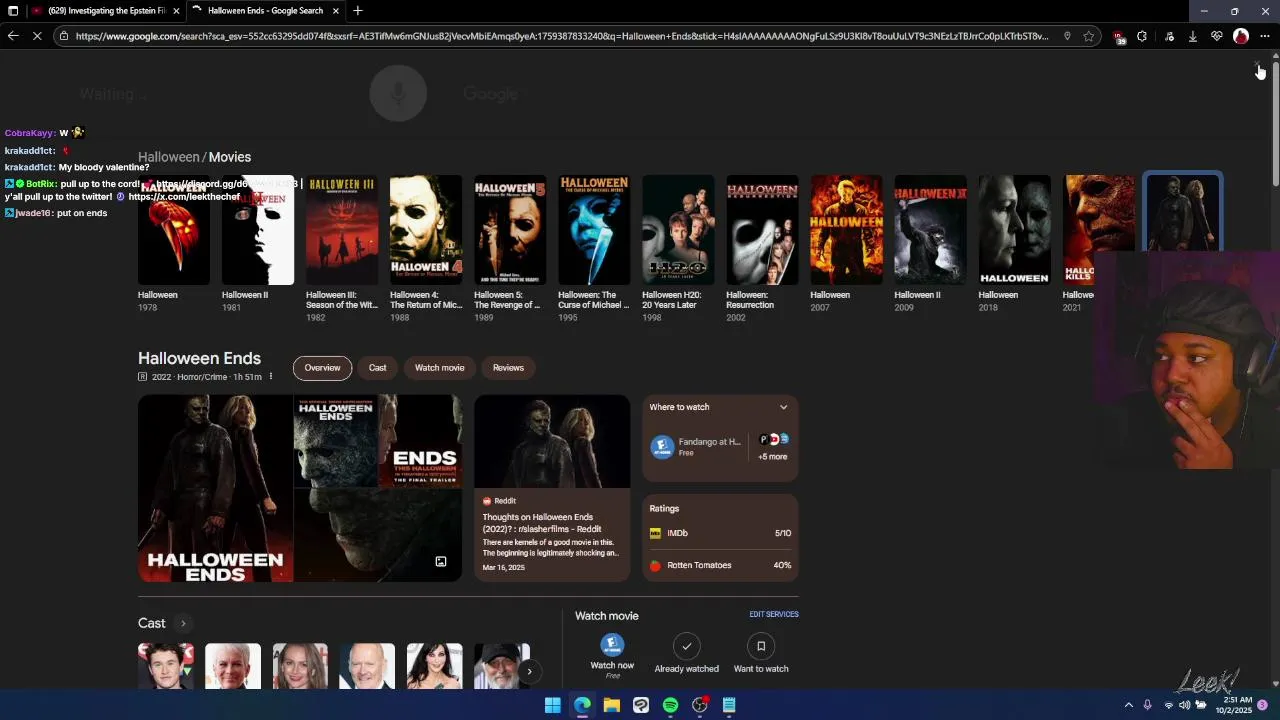Expand the Cast section arrow
Screen dimensions: 1280x720
point(183,624)
